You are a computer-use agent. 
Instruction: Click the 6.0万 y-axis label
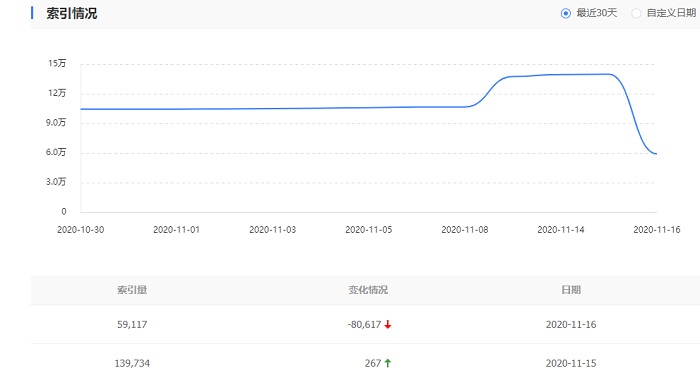(56, 152)
